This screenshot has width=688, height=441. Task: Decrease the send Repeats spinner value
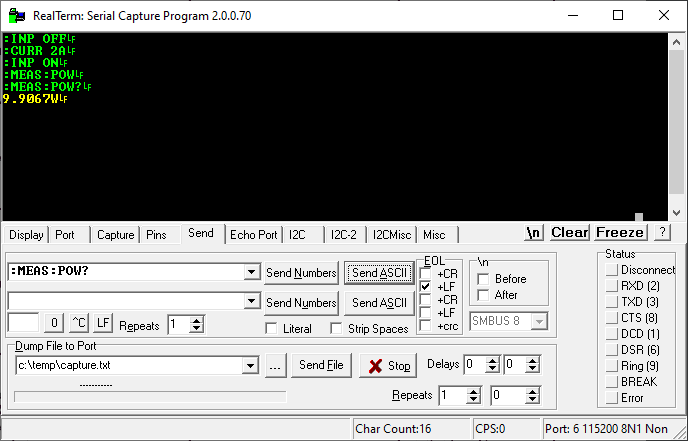pos(197,329)
